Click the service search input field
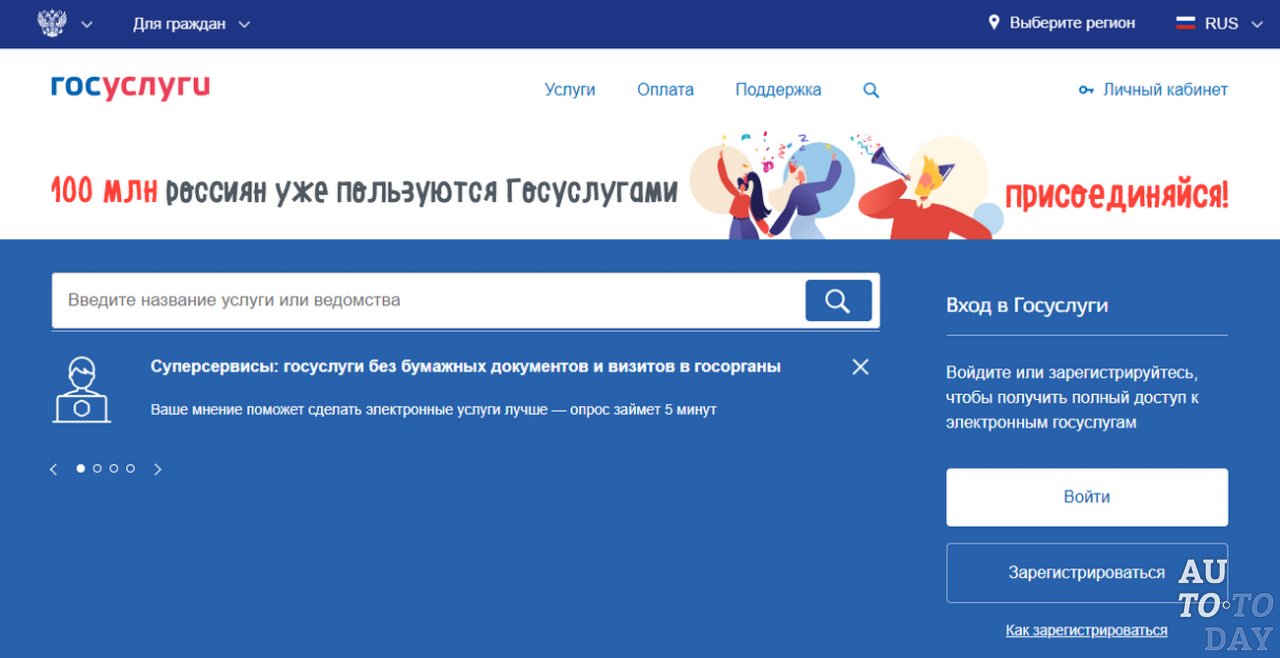 [400, 299]
